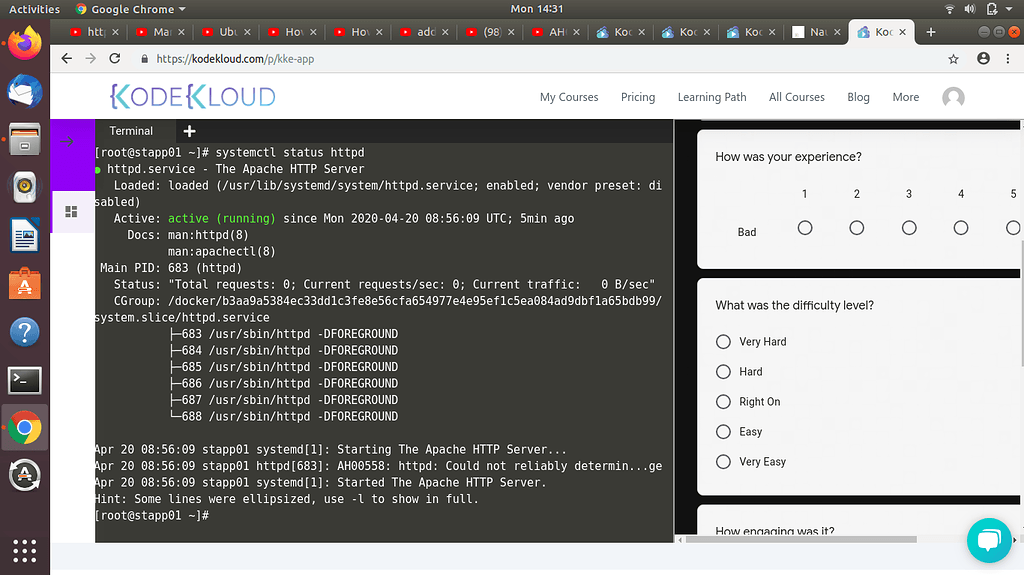Viewport: 1024px width, 575px height.
Task: Open the chat support bubble
Action: point(988,540)
